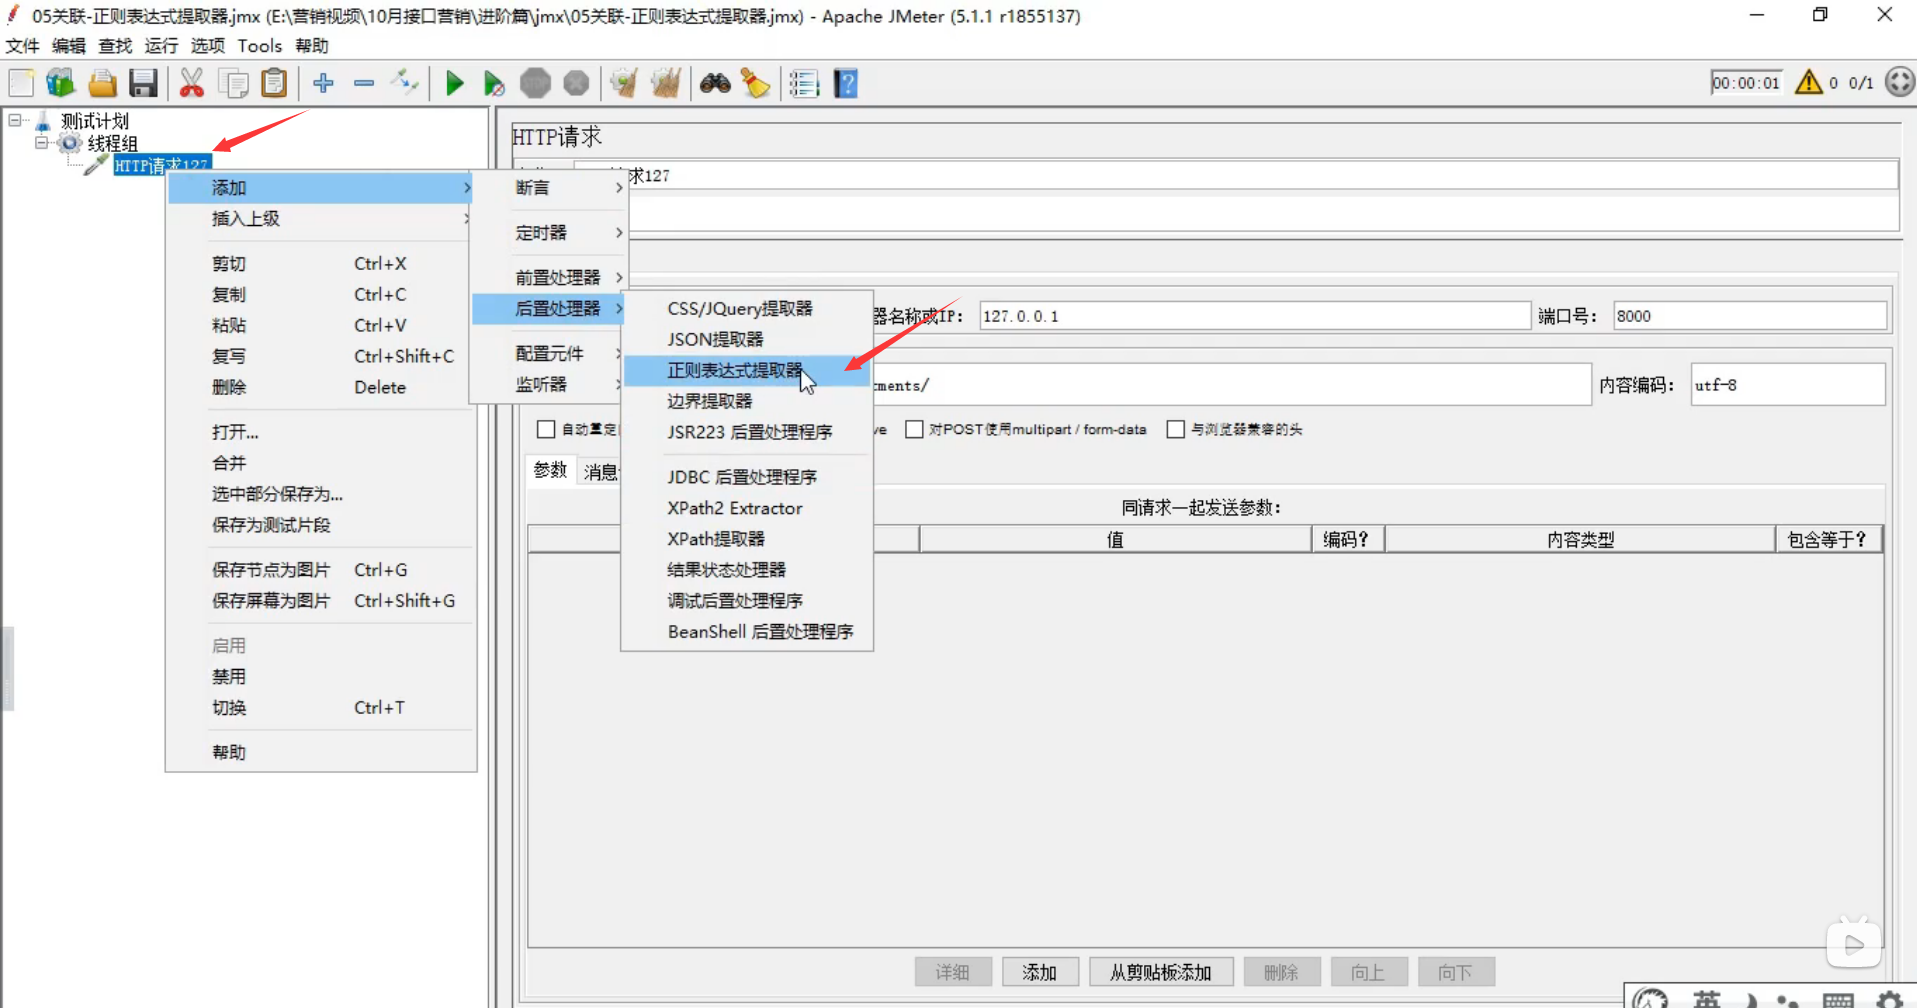This screenshot has width=1917, height=1008.
Task: Start test without pauses icon
Action: pyautogui.click(x=494, y=83)
